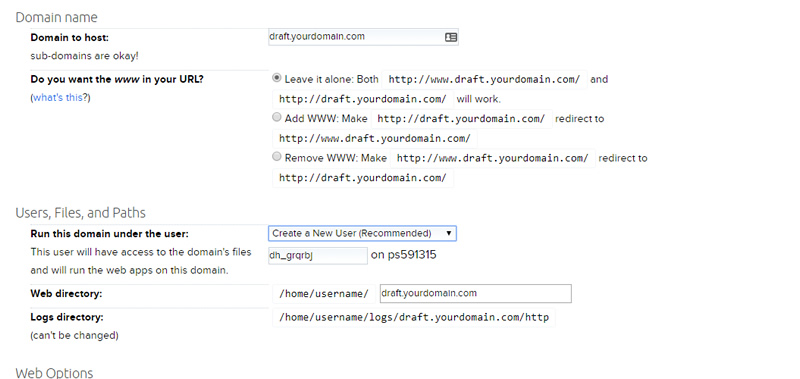The image size is (800, 379).
Task: Open the Create a New User dropdown
Action: [362, 234]
